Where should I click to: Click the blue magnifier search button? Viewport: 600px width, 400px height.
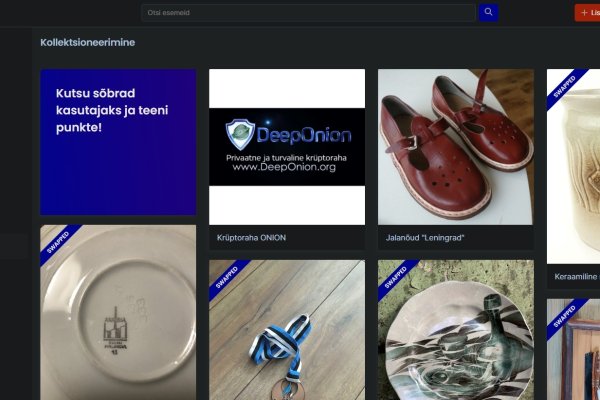pos(488,12)
